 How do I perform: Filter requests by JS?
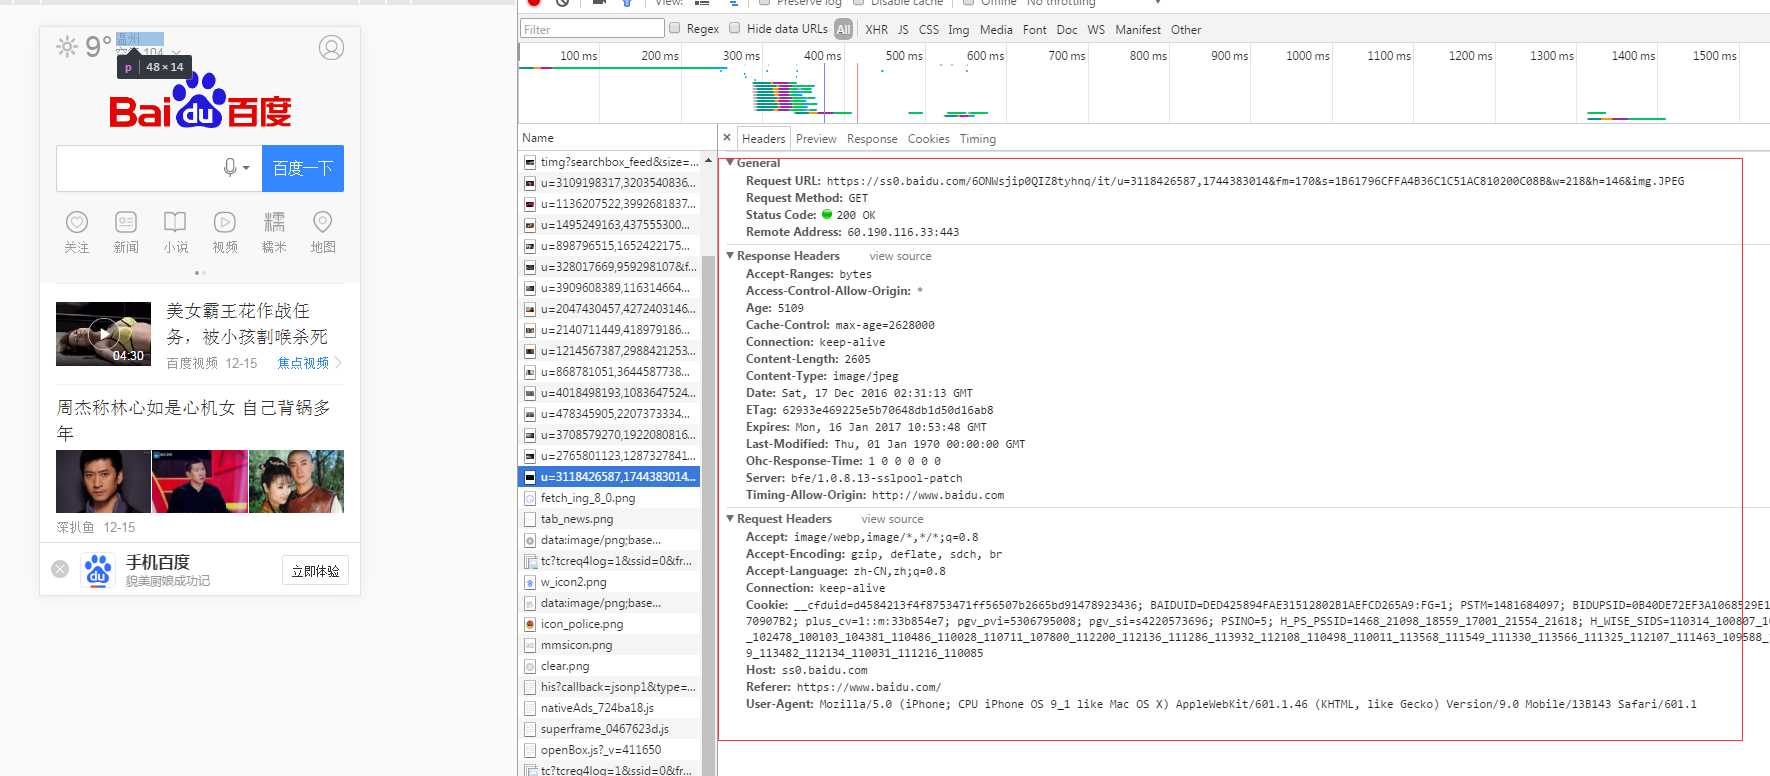(903, 30)
